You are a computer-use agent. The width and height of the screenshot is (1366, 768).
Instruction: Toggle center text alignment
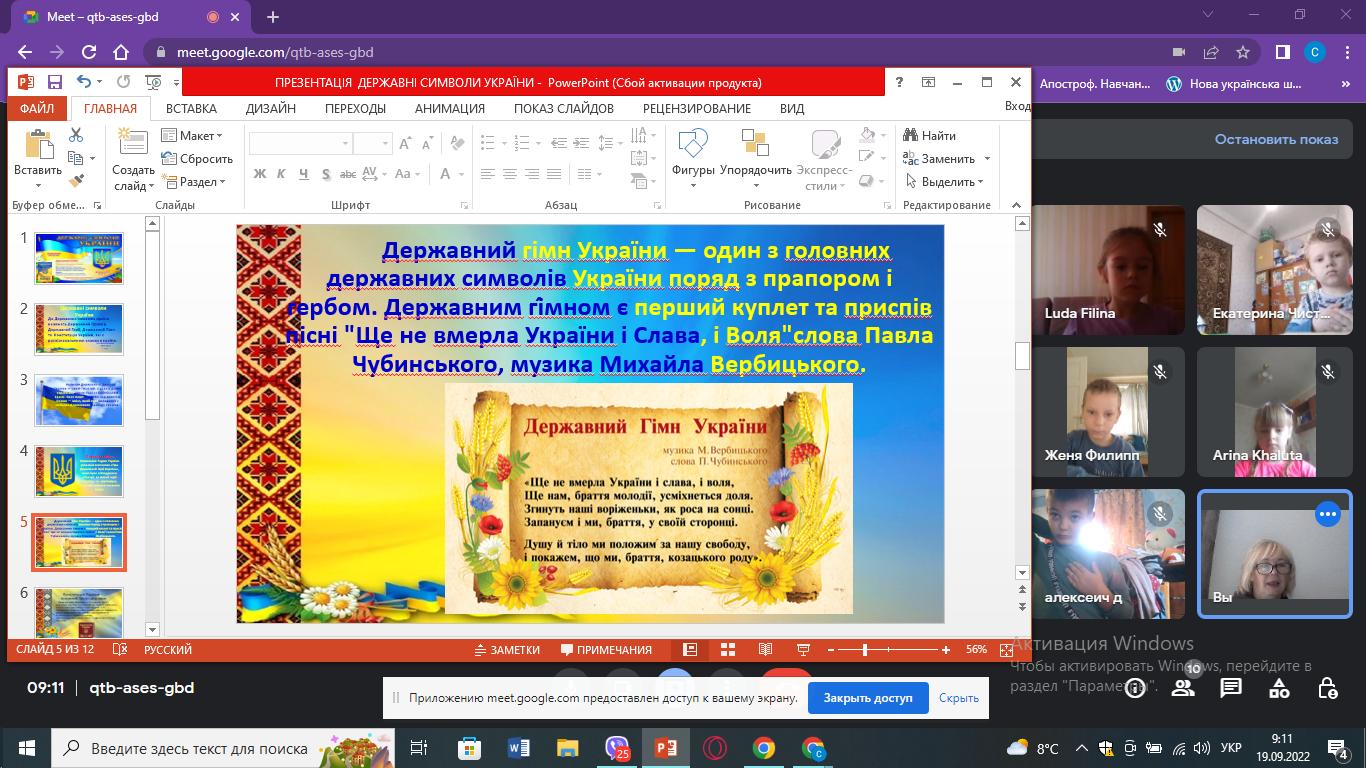pyautogui.click(x=510, y=174)
